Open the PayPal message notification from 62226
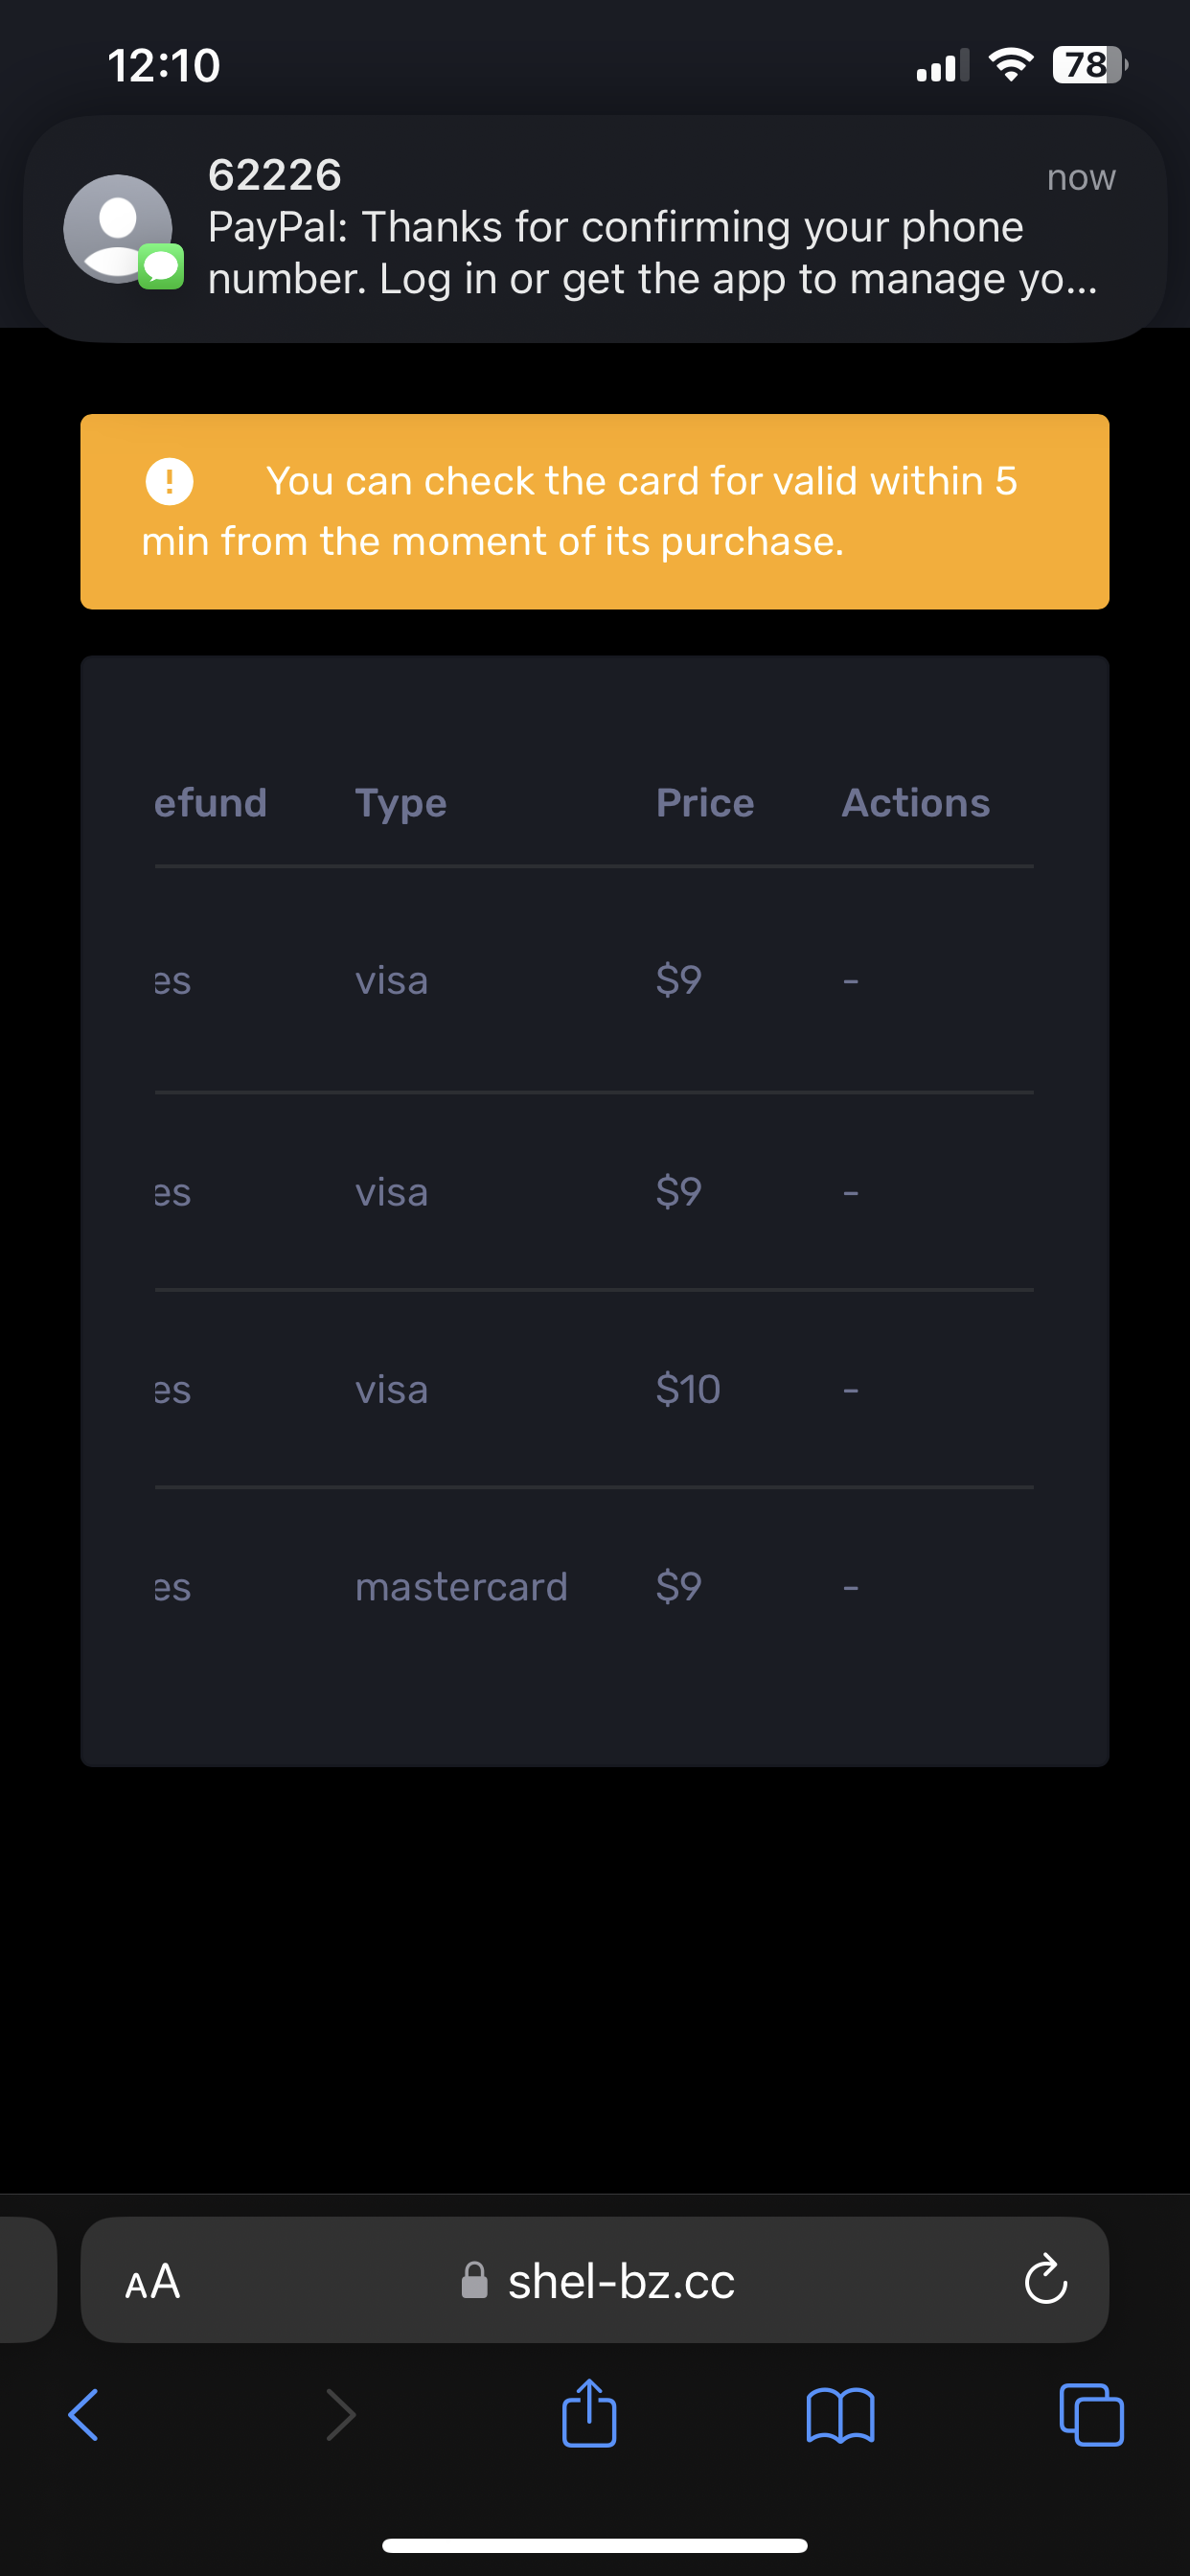The image size is (1190, 2576). click(595, 229)
